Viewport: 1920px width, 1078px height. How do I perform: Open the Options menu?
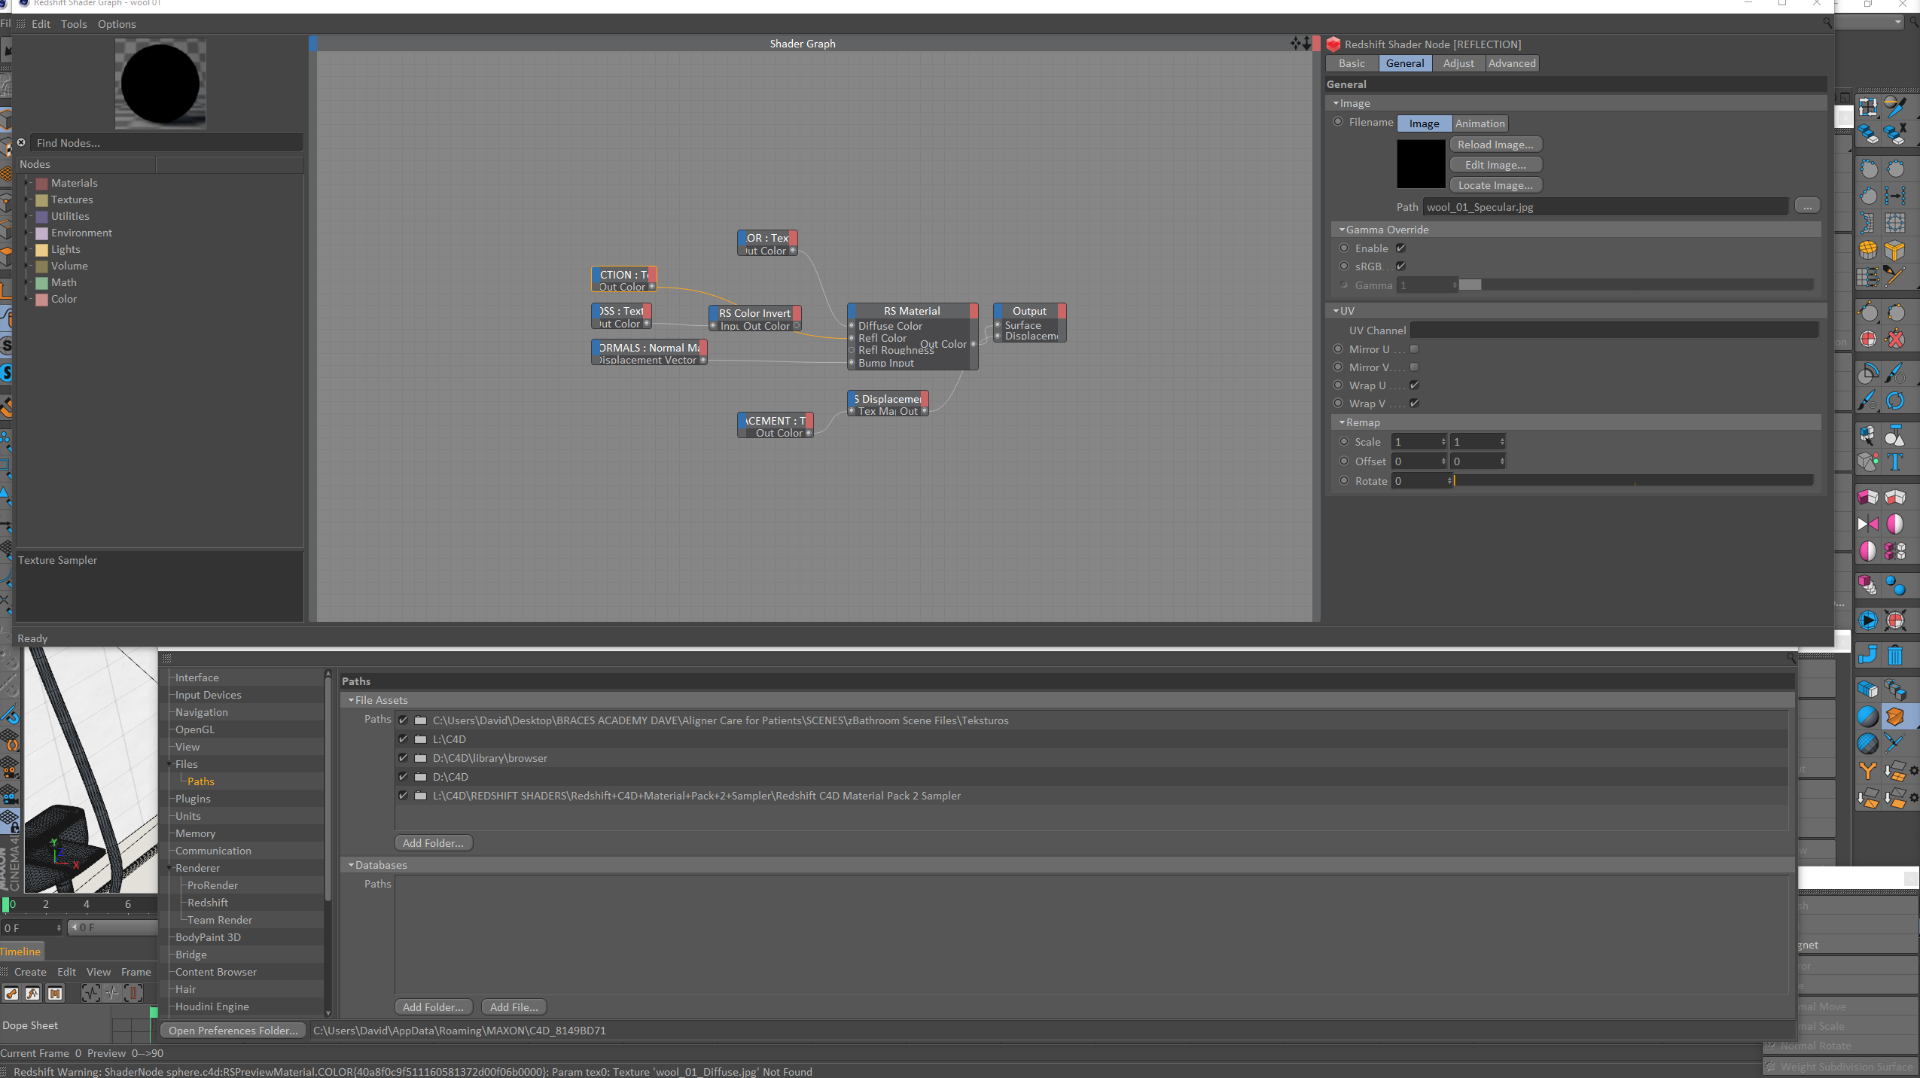(117, 24)
